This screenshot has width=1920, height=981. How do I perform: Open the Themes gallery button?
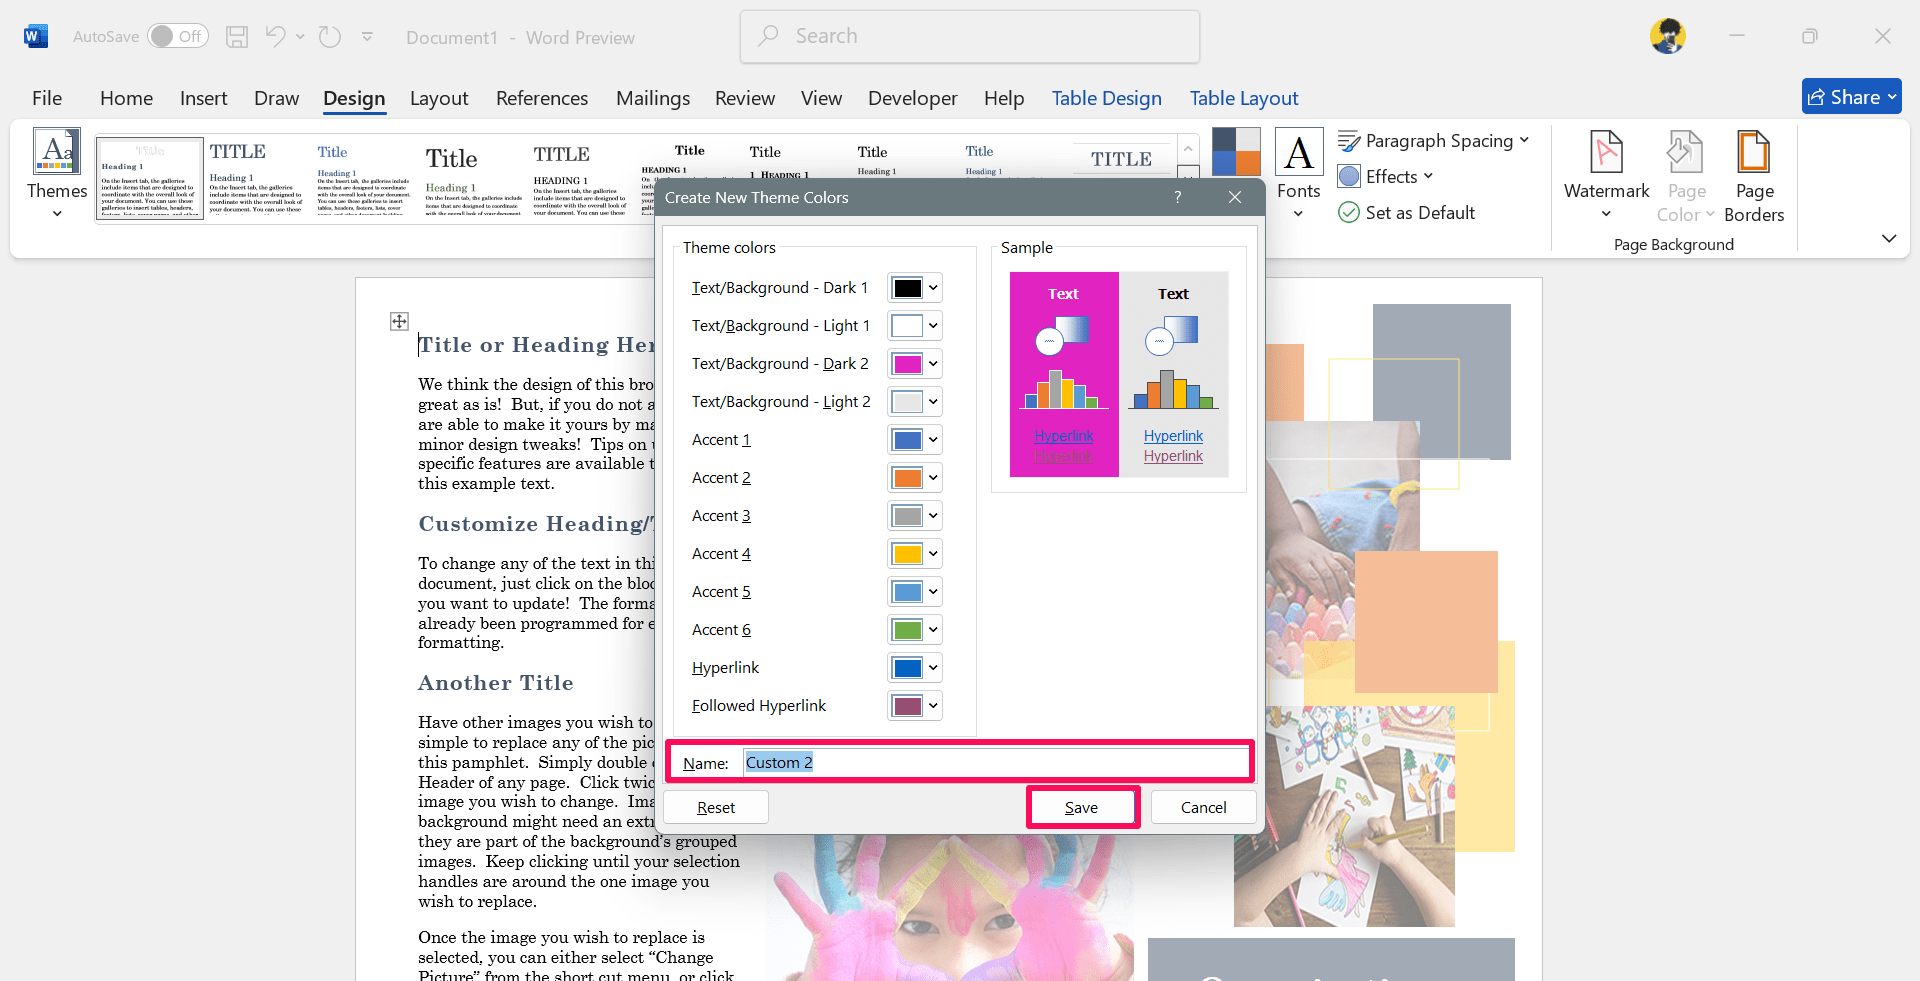tap(57, 174)
